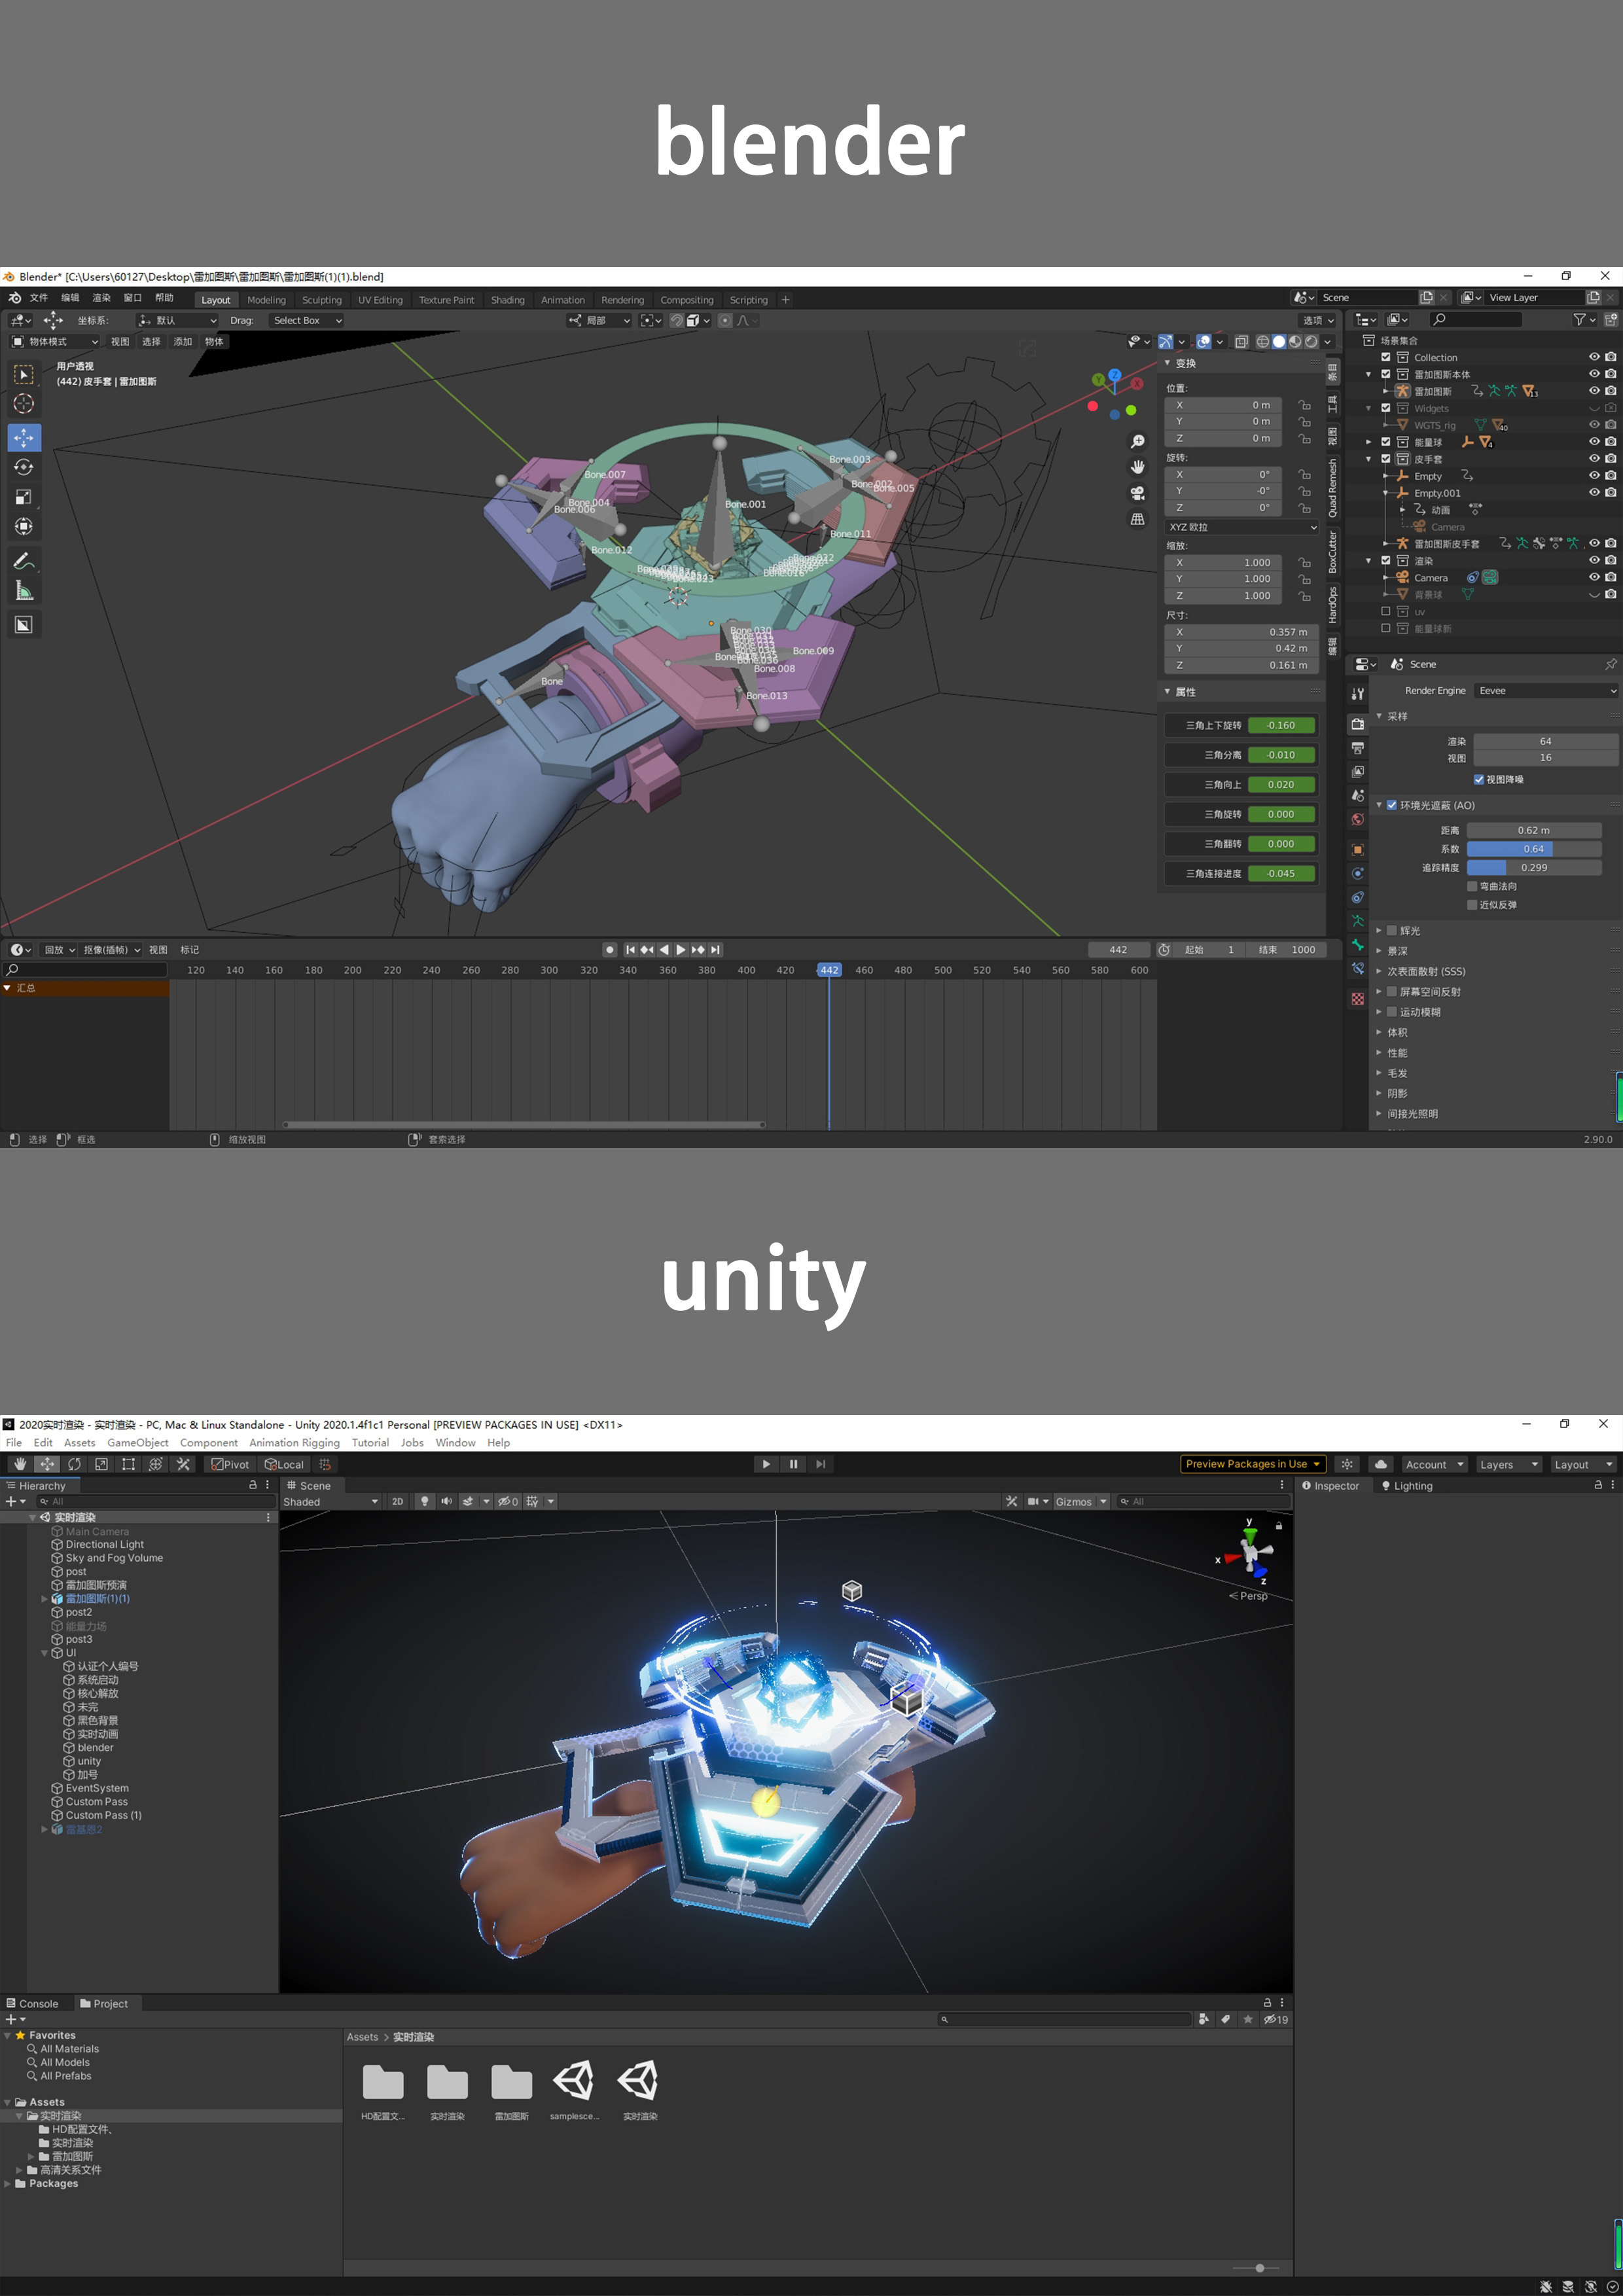The height and width of the screenshot is (2296, 1623).
Task: Enable the 辉光 bloom checkbox
Action: point(1391,930)
